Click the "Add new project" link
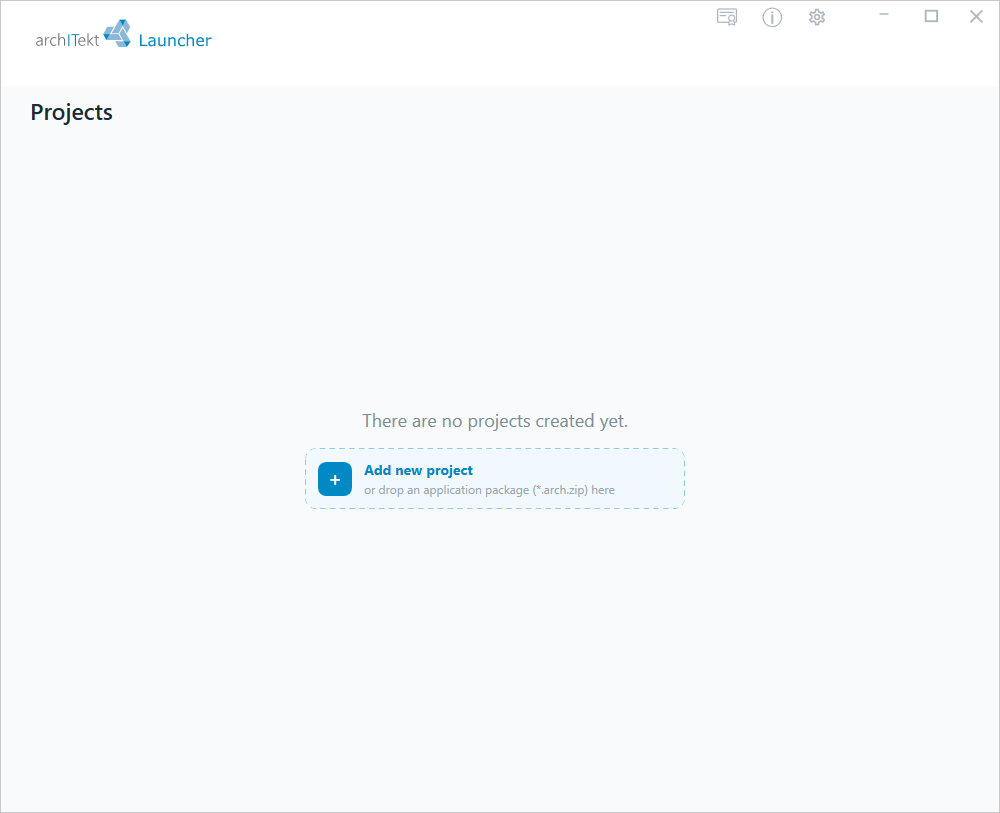This screenshot has width=1000, height=813. (418, 471)
